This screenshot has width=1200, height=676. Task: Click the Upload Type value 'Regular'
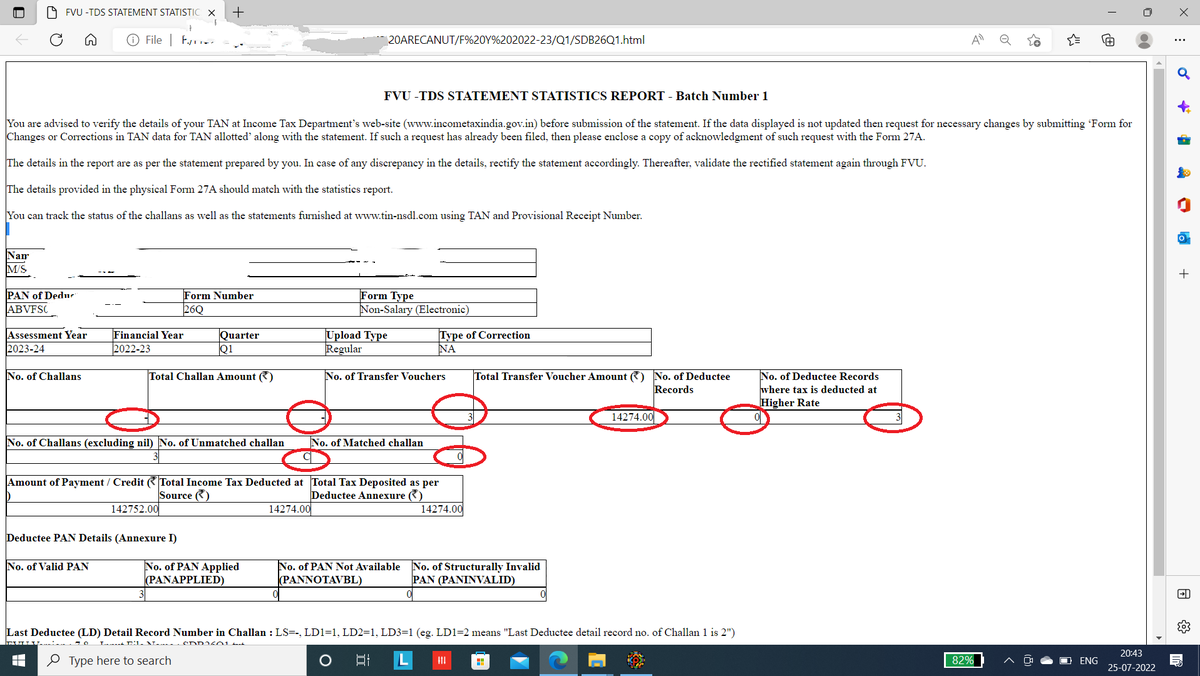[x=343, y=349]
